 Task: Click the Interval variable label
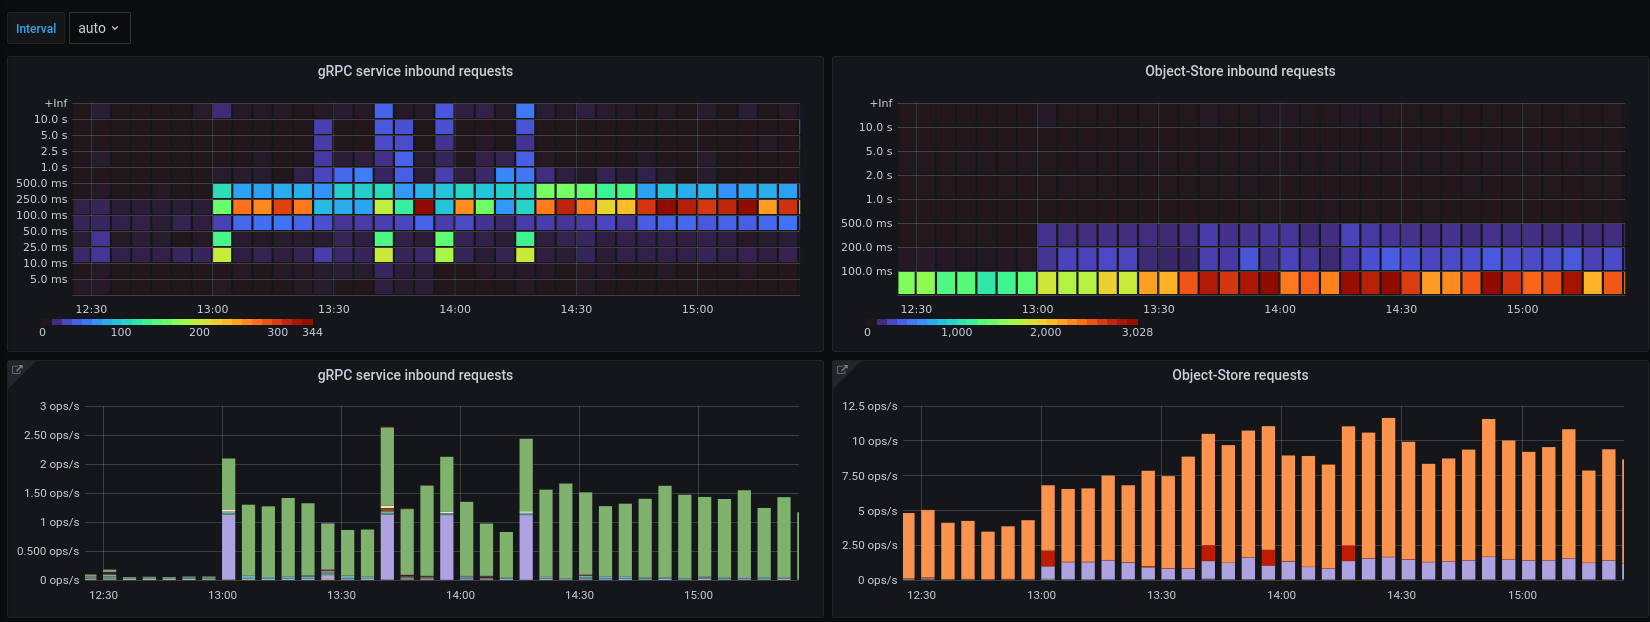36,28
